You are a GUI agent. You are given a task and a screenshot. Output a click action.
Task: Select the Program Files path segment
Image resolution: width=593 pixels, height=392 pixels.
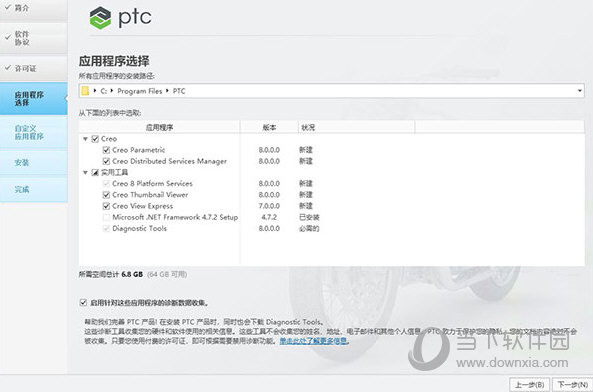[140, 91]
